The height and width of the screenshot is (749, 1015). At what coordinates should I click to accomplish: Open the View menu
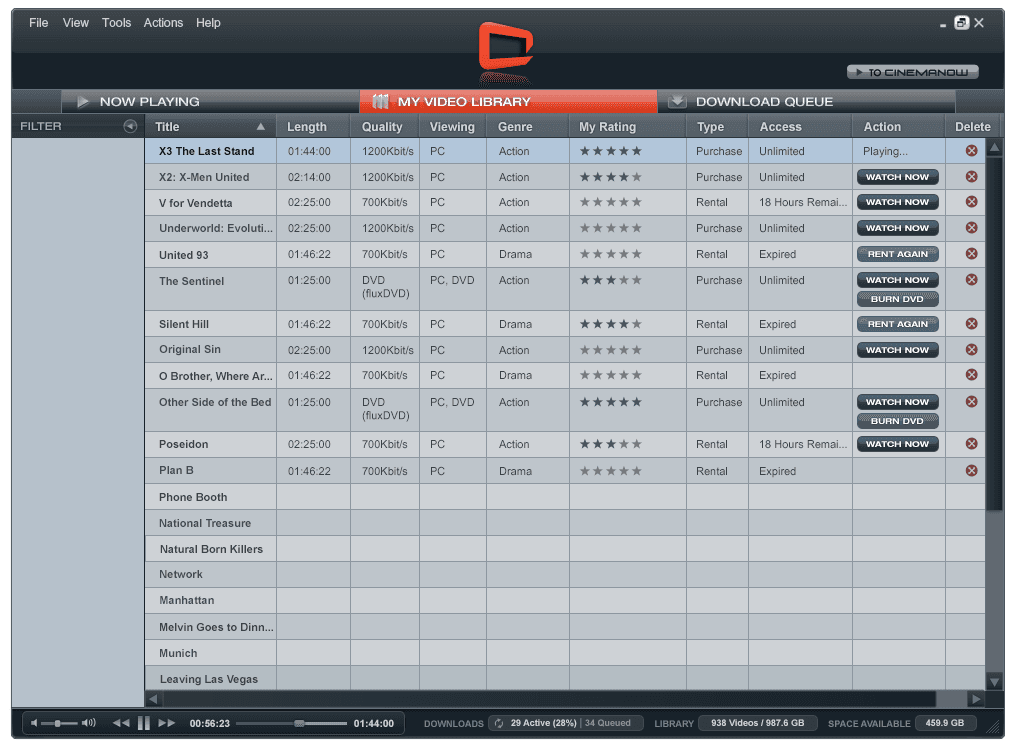coord(76,23)
